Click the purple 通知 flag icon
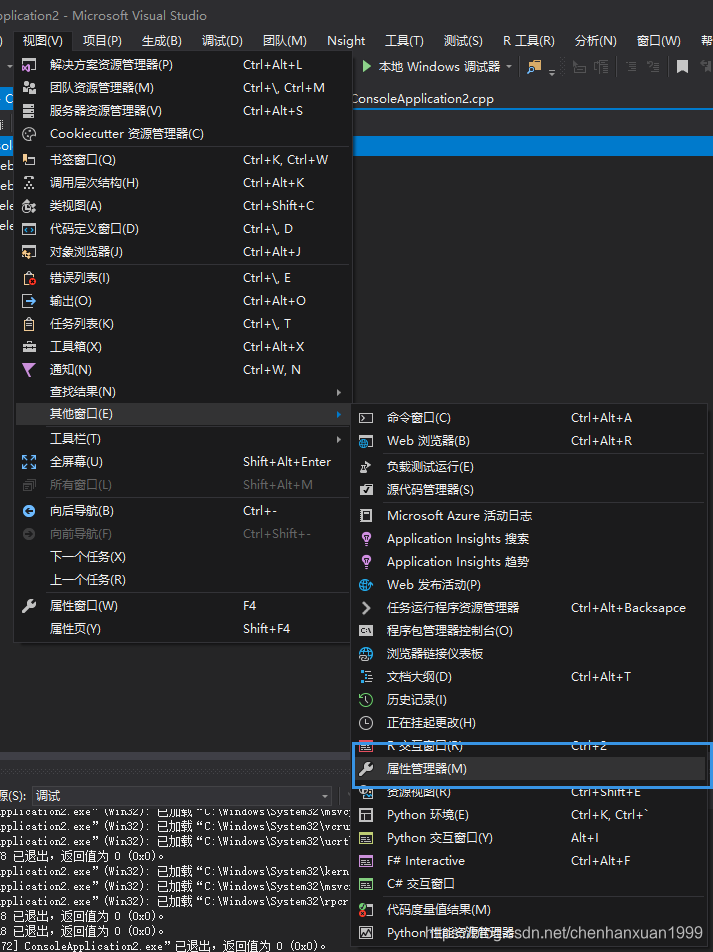713x952 pixels. (29, 370)
